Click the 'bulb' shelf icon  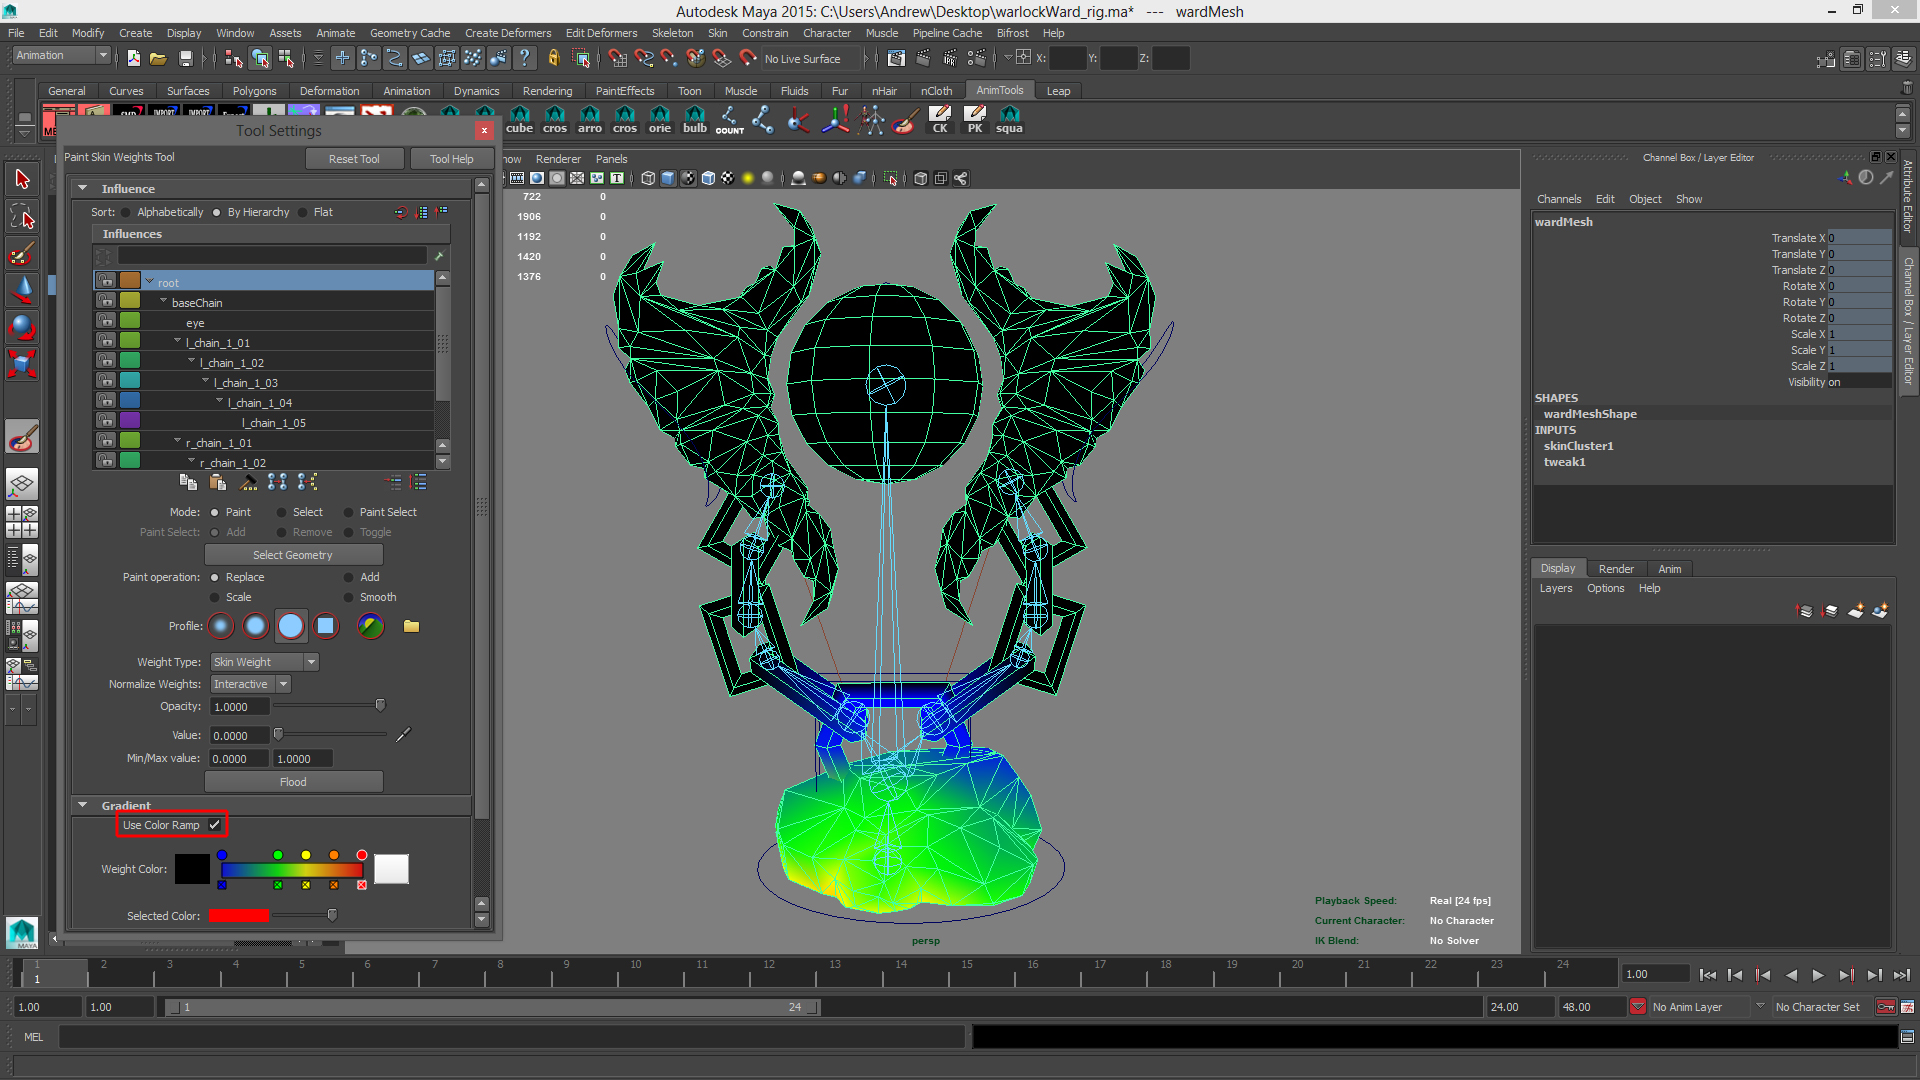(694, 119)
